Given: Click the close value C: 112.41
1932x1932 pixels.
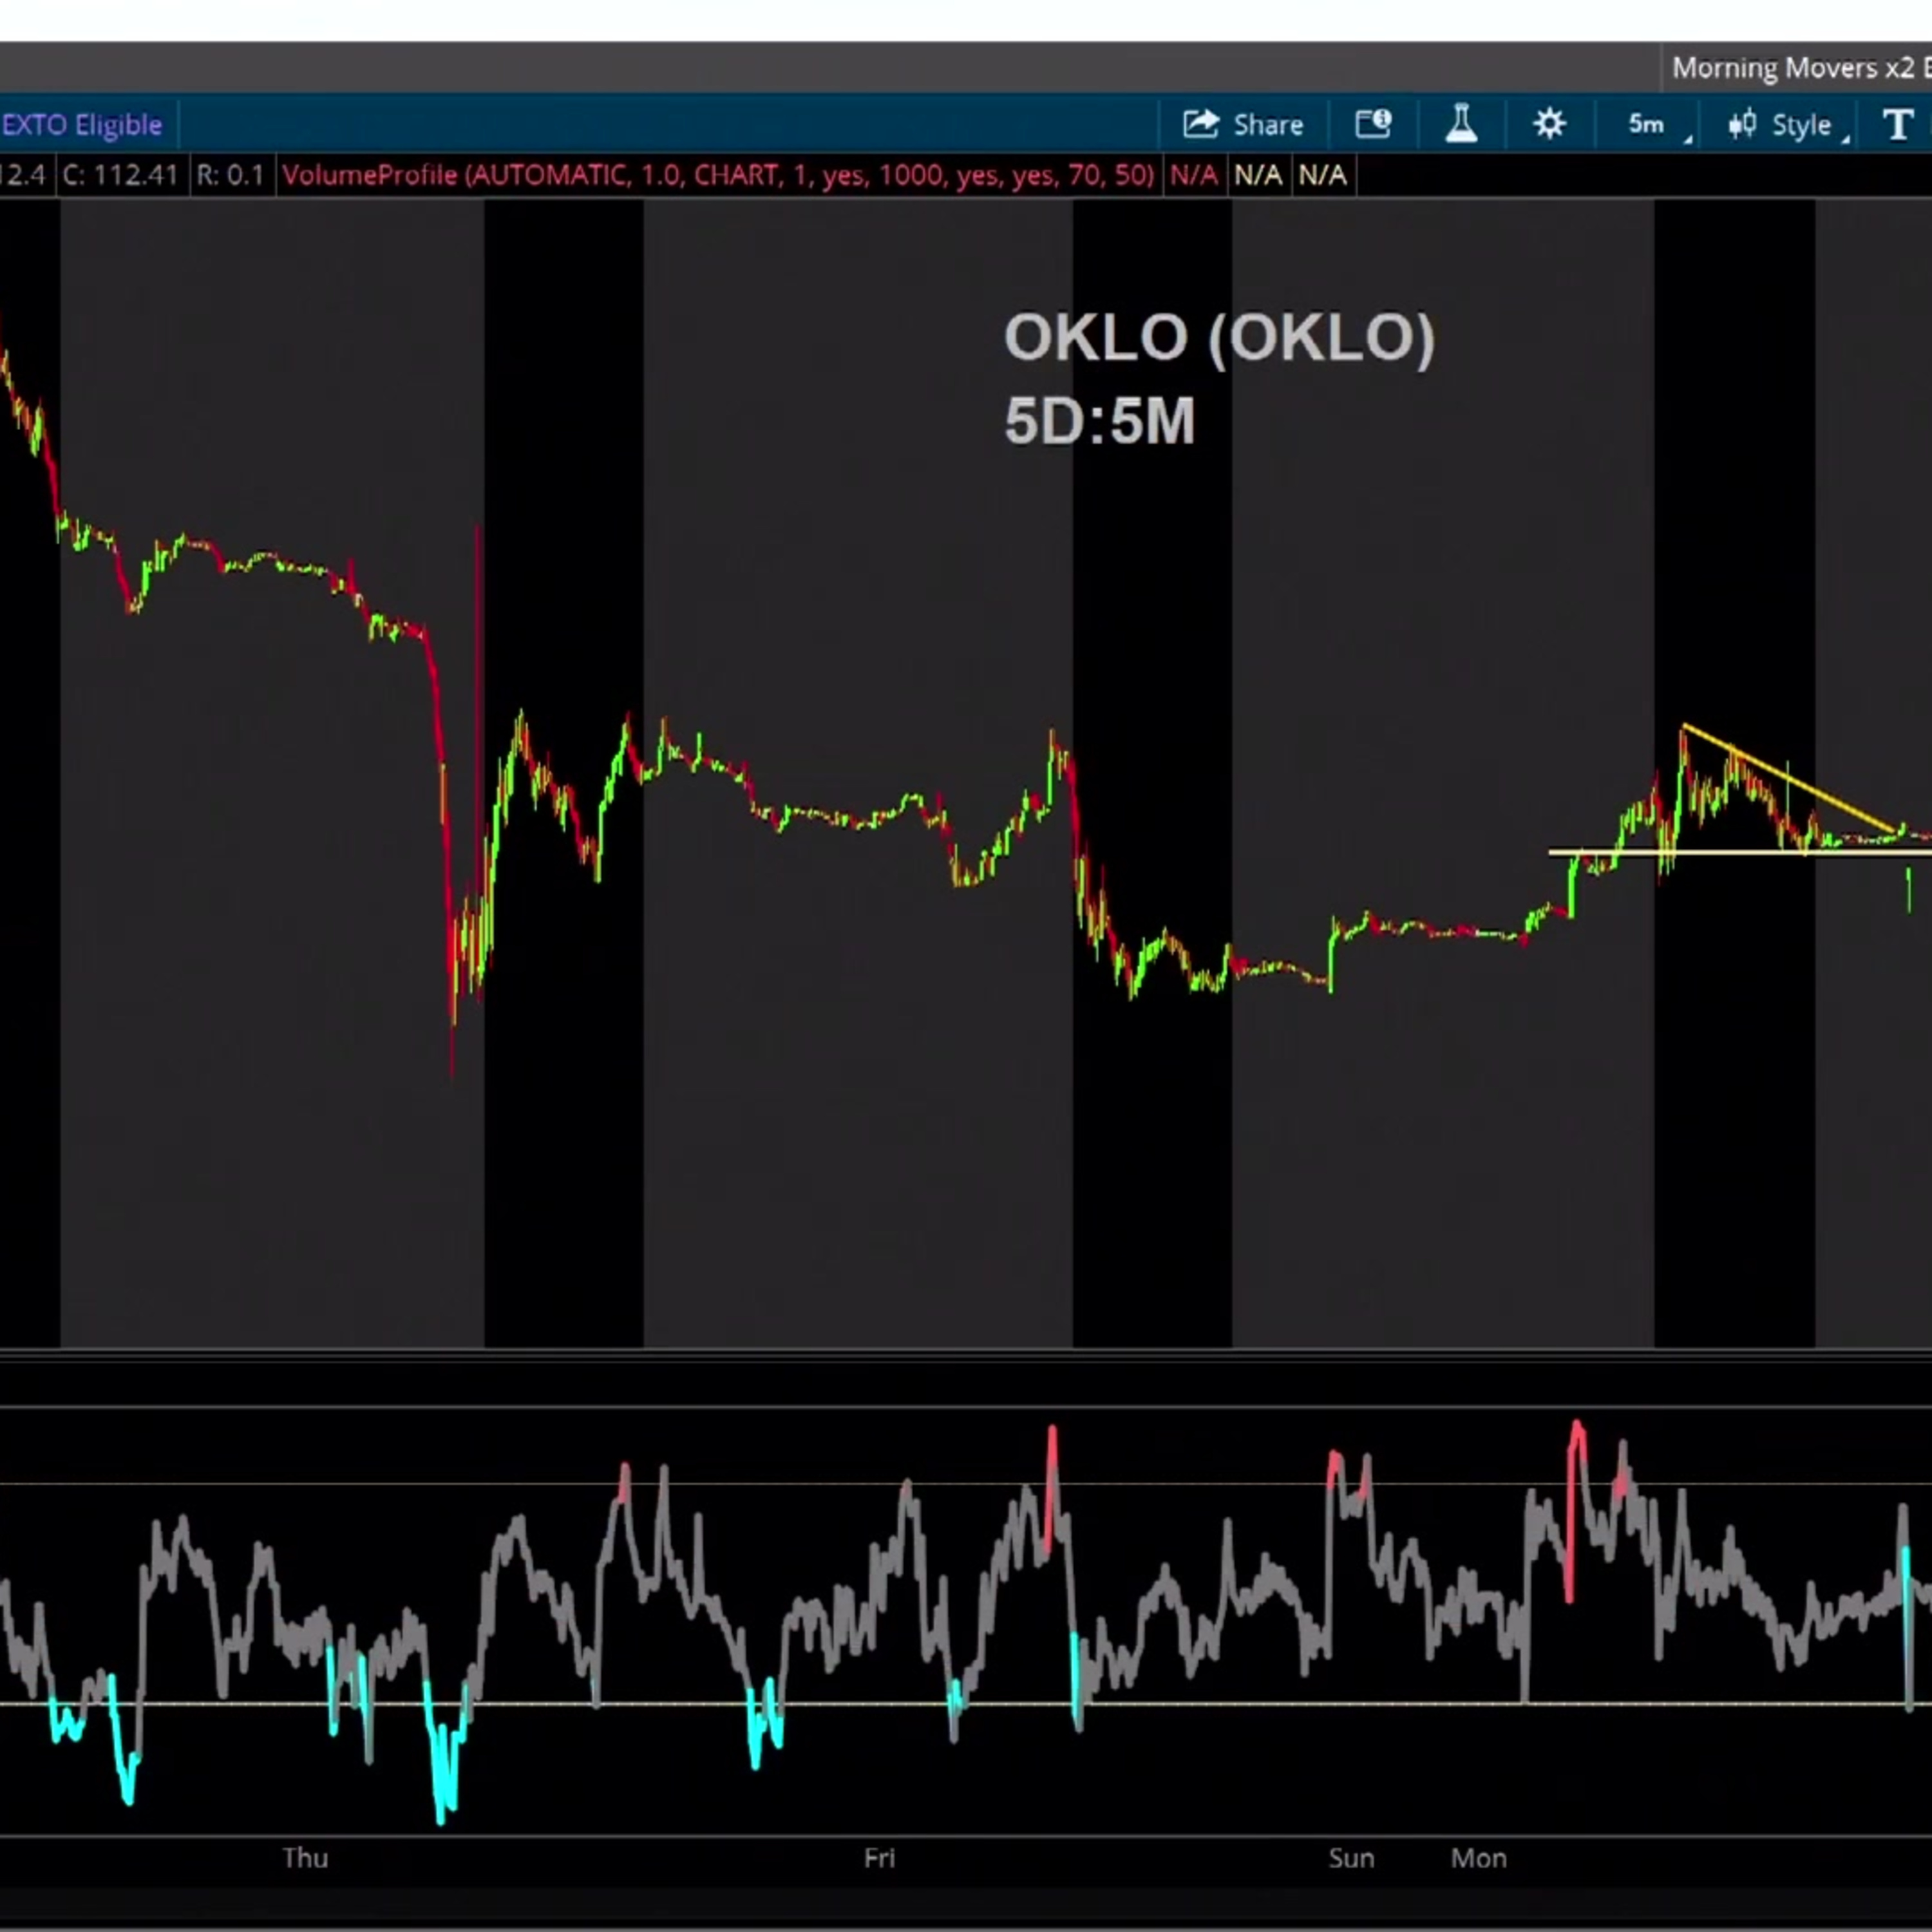Looking at the screenshot, I should (x=120, y=175).
